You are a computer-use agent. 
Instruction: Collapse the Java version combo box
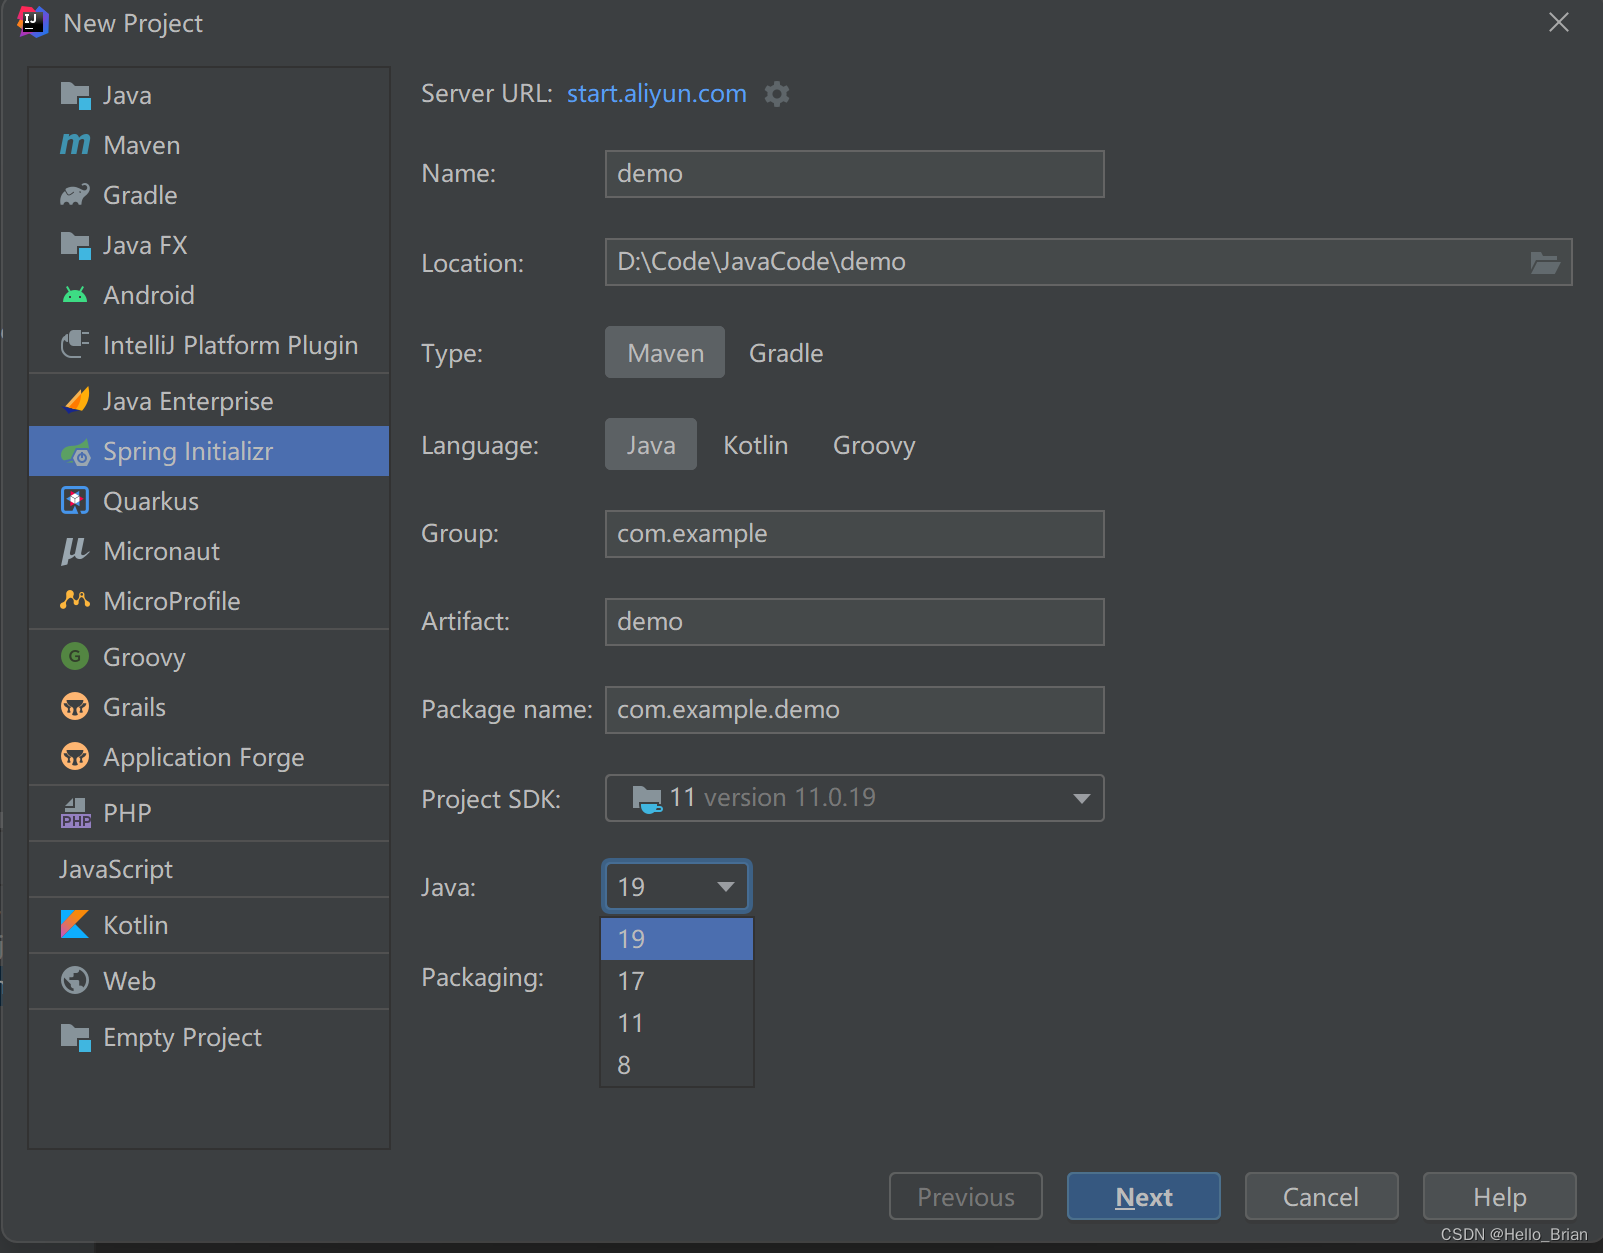click(x=677, y=887)
